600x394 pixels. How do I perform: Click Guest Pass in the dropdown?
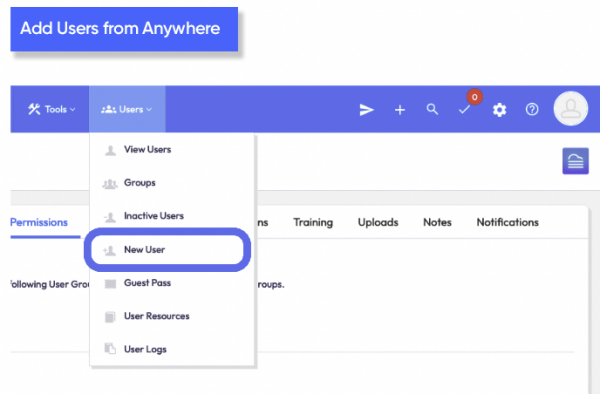(172, 283)
